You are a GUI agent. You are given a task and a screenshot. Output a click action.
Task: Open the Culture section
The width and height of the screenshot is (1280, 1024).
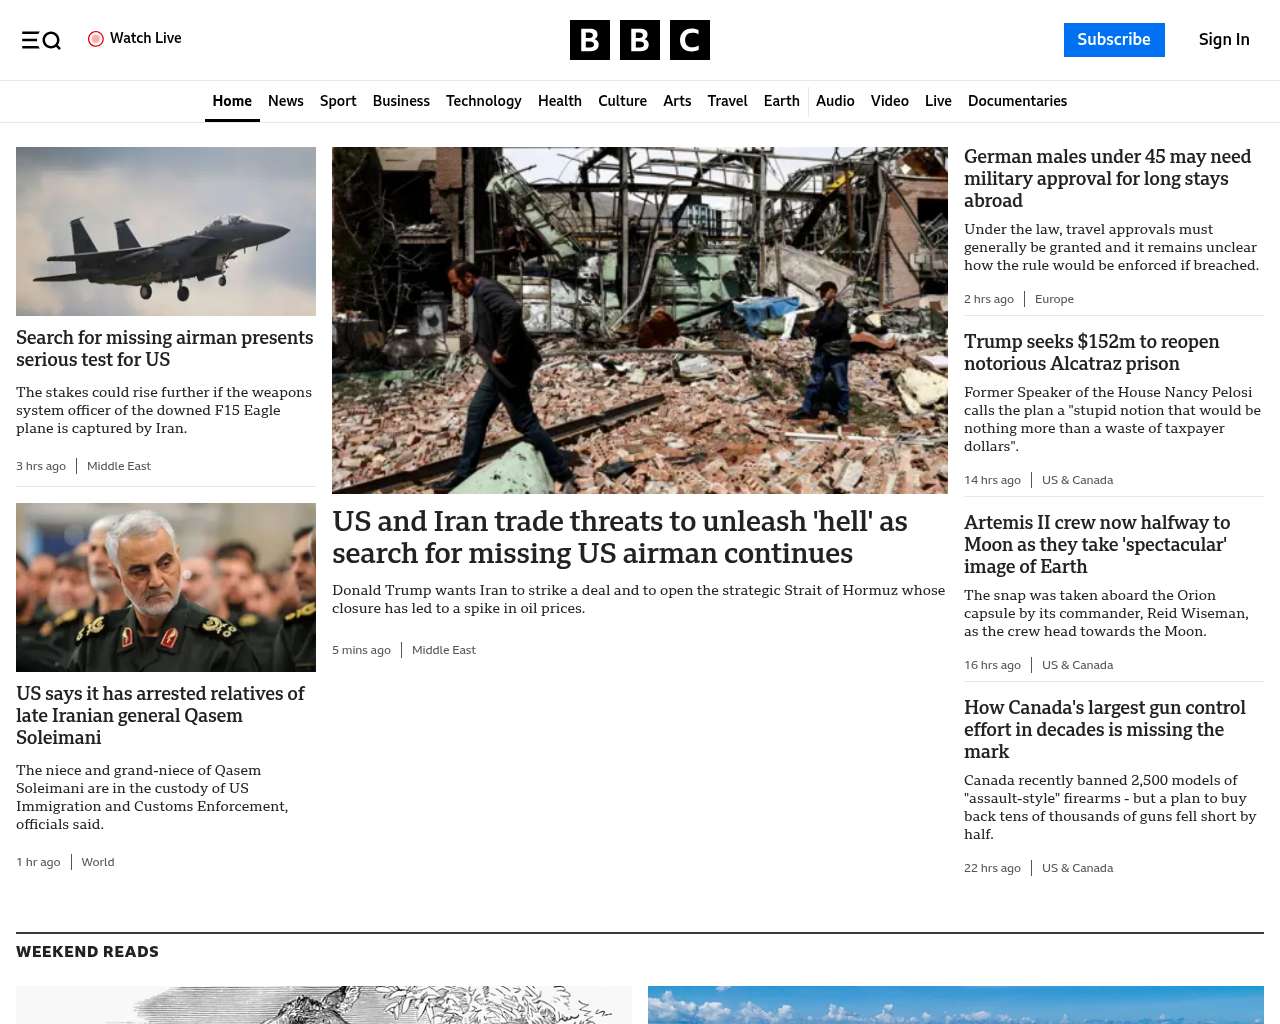(x=622, y=101)
